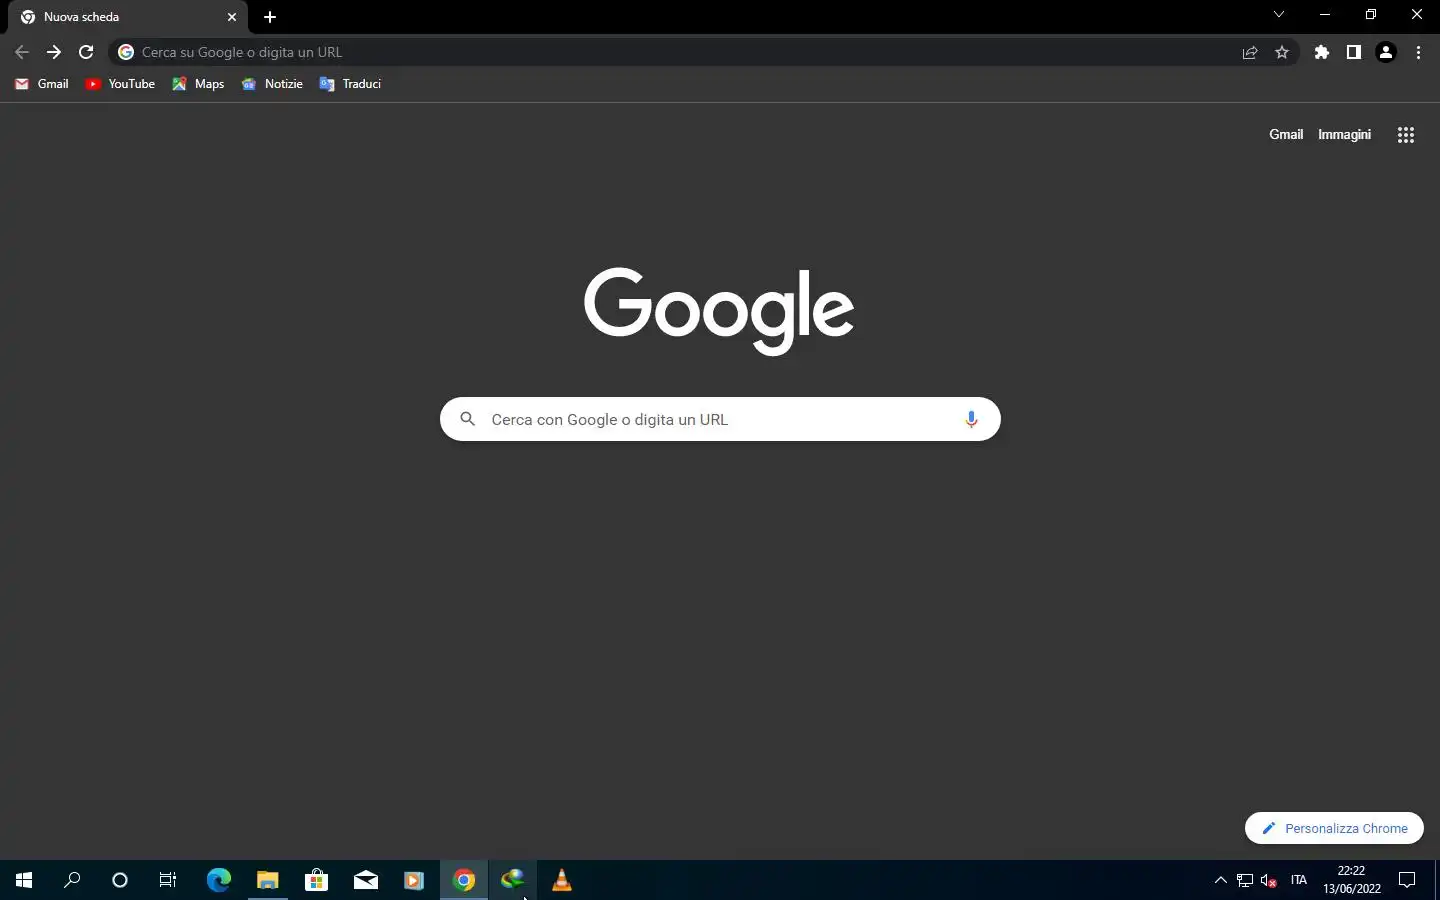Image resolution: width=1440 pixels, height=900 pixels.
Task: Open the network status tray icon
Action: click(x=1245, y=880)
